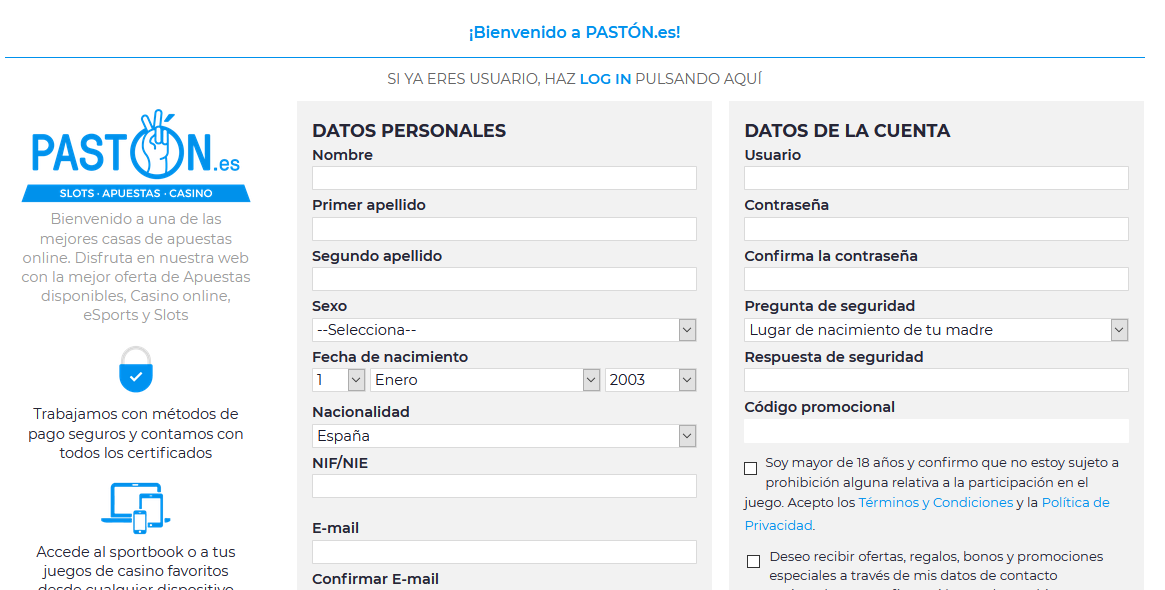Open the Política de Privacidad link

[927, 513]
